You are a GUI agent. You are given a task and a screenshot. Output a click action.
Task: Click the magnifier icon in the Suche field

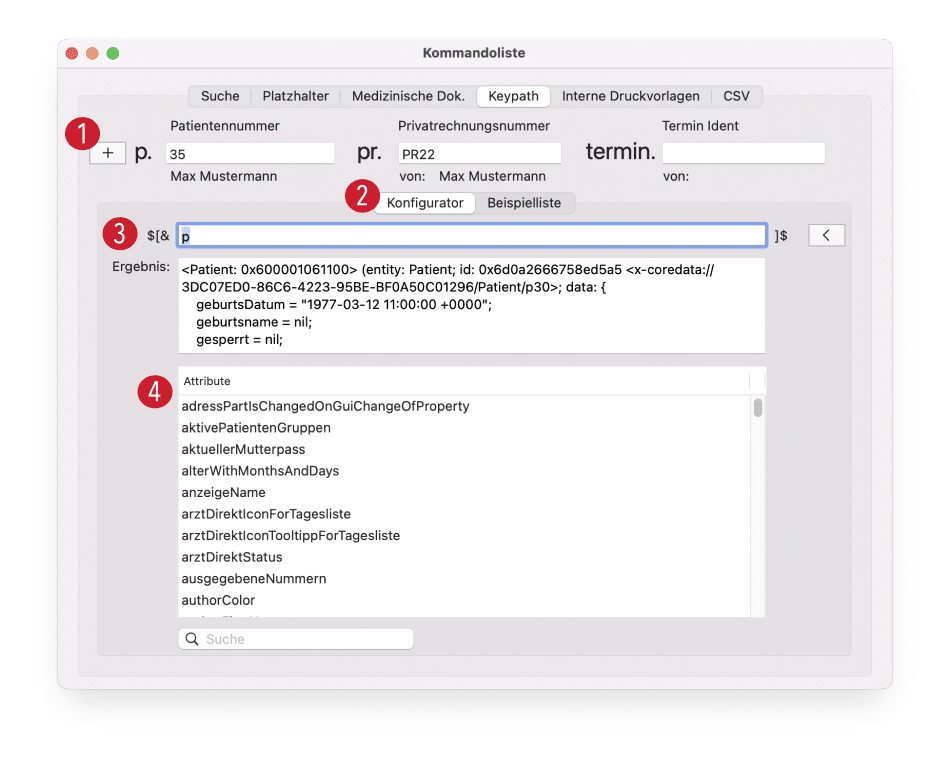tap(192, 639)
